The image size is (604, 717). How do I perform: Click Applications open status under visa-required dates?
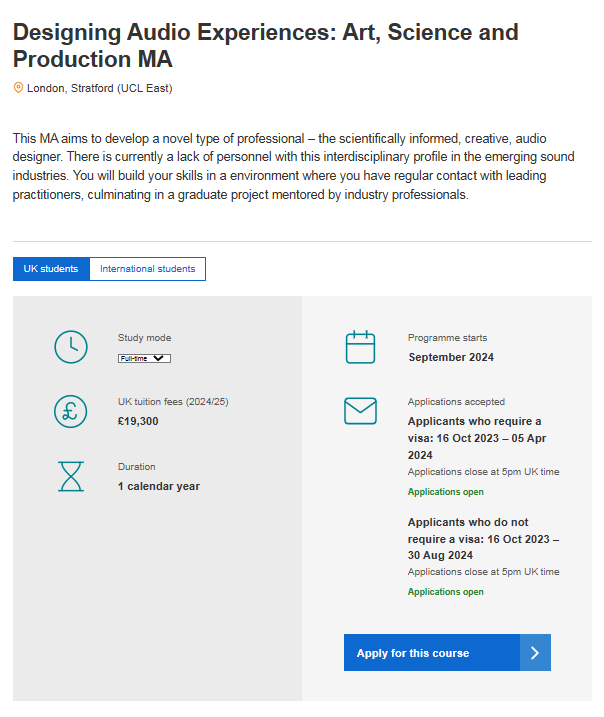(x=445, y=492)
